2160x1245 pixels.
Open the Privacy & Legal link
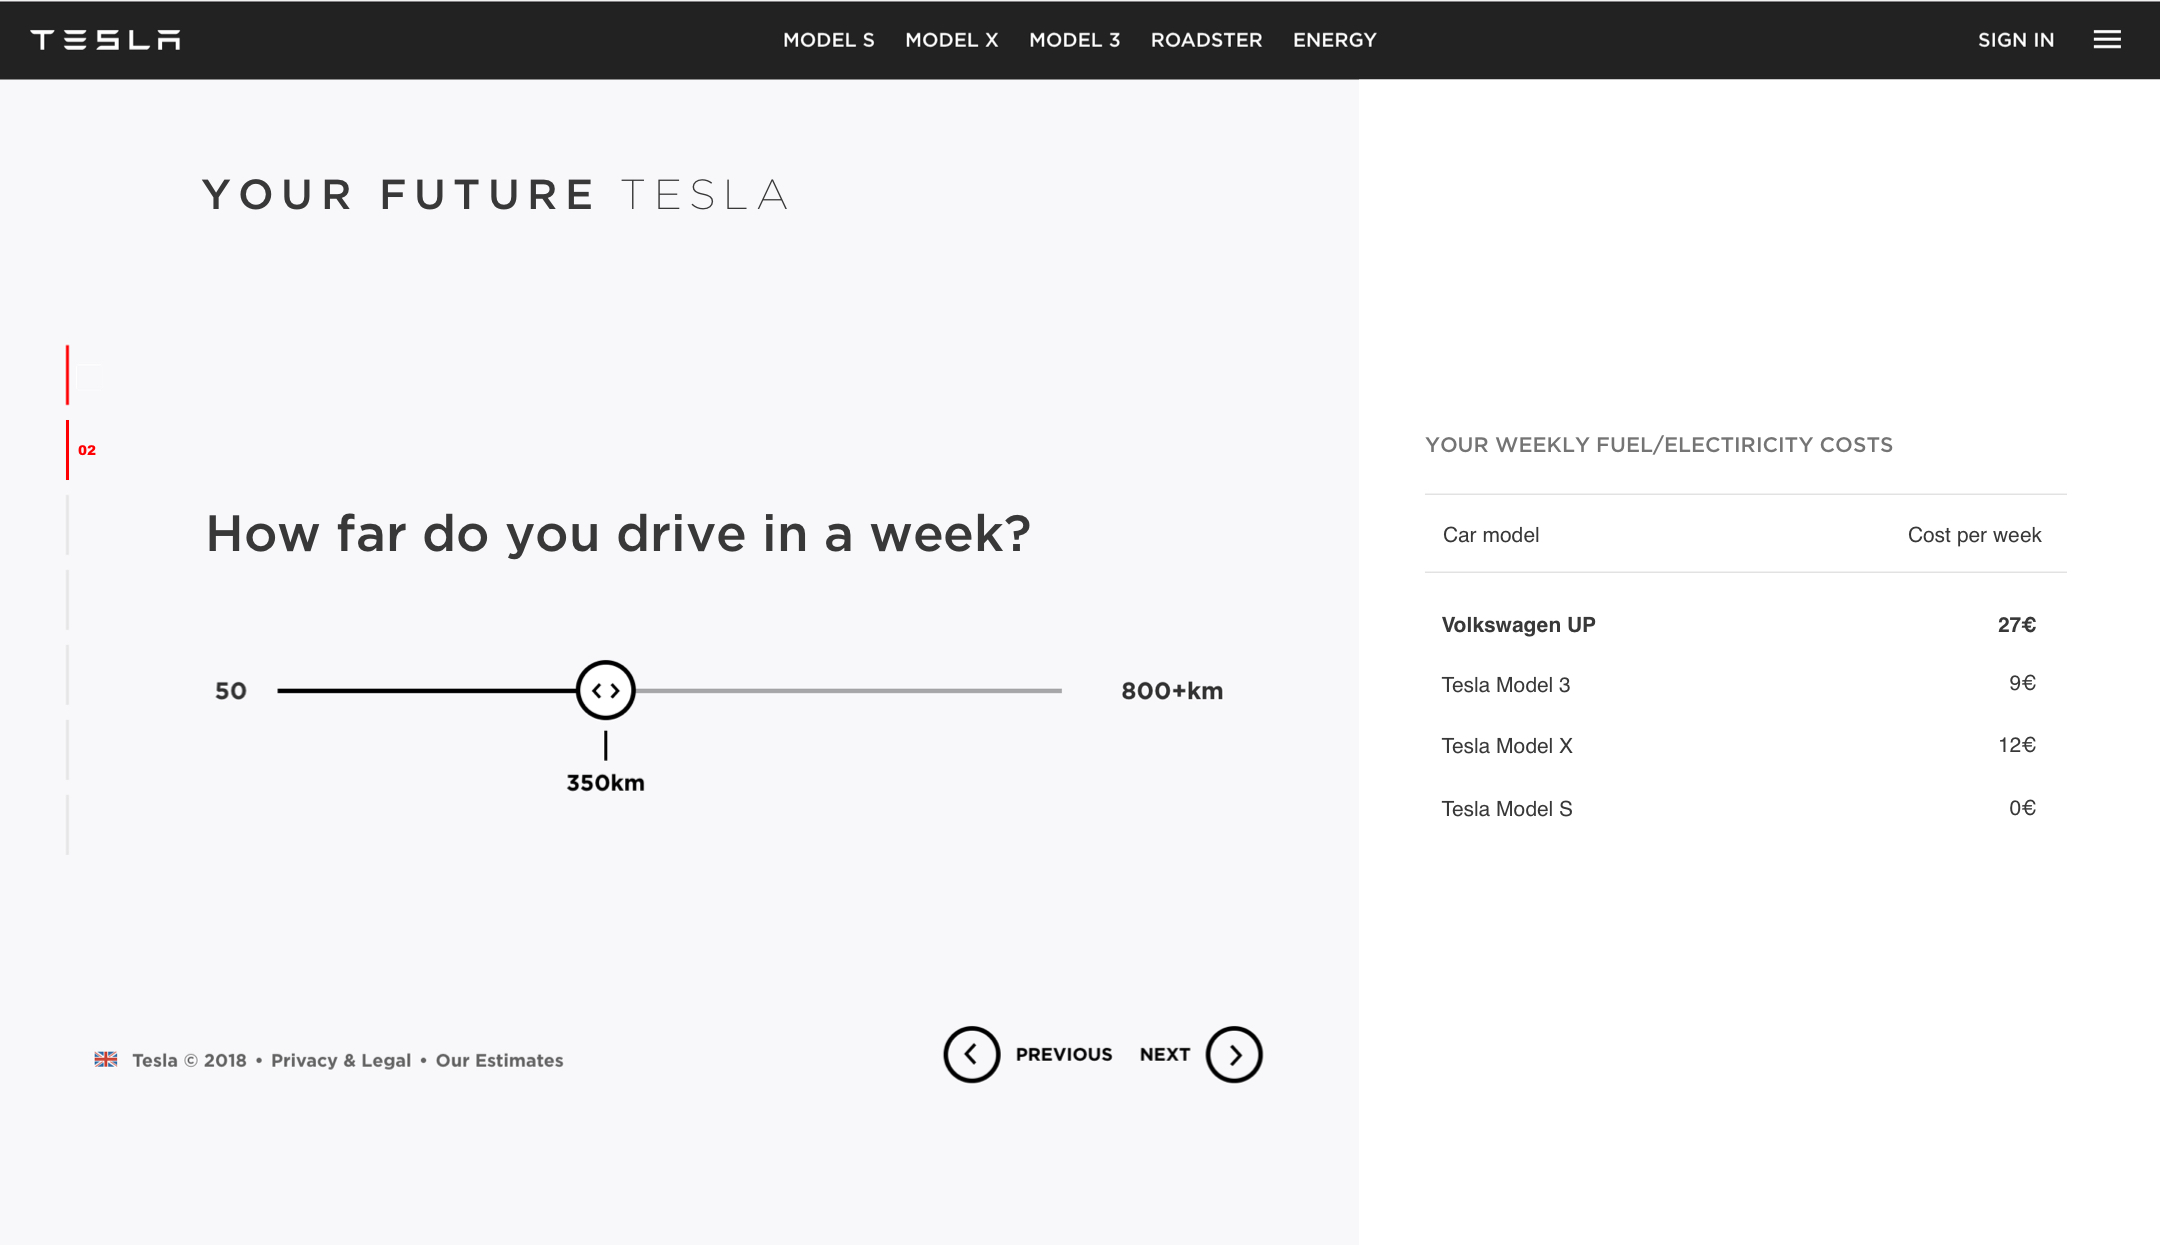[x=341, y=1060]
